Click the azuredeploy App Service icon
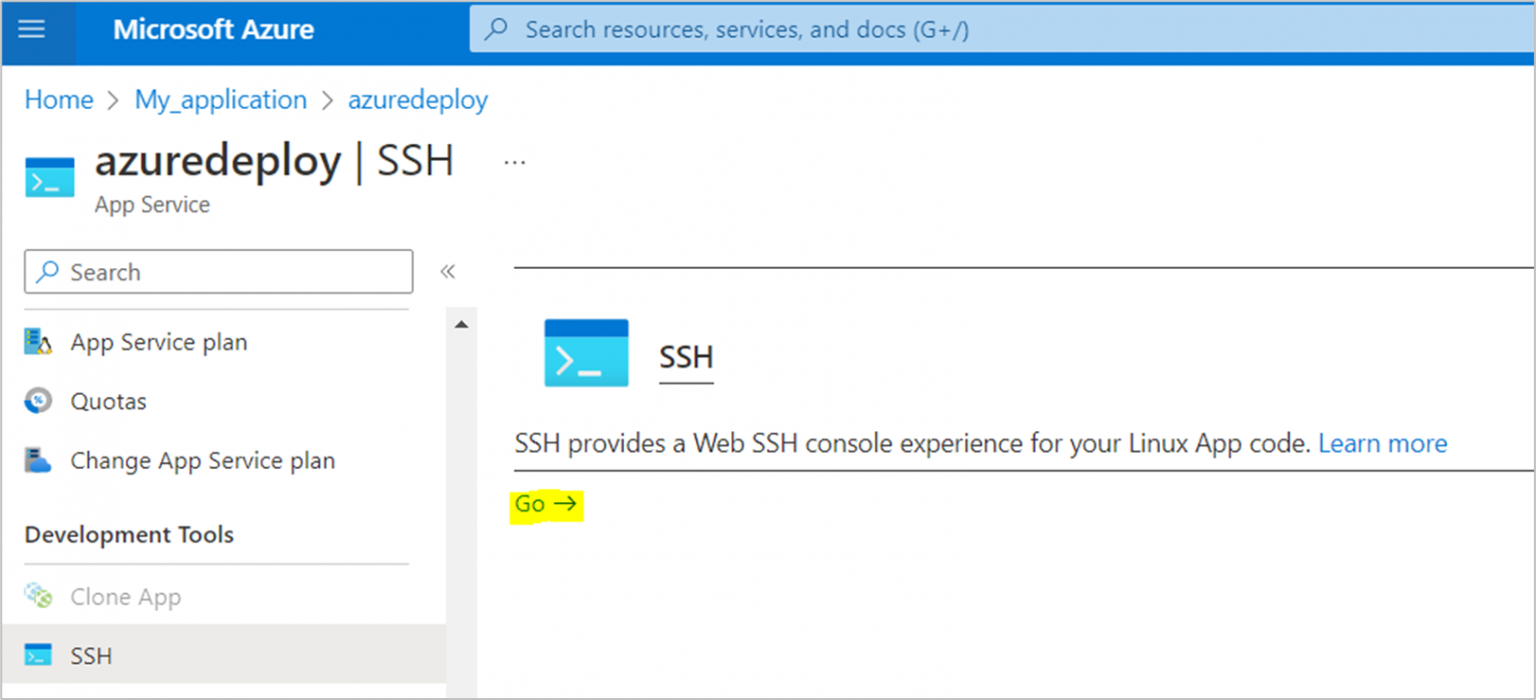Image resolution: width=1536 pixels, height=700 pixels. (49, 175)
